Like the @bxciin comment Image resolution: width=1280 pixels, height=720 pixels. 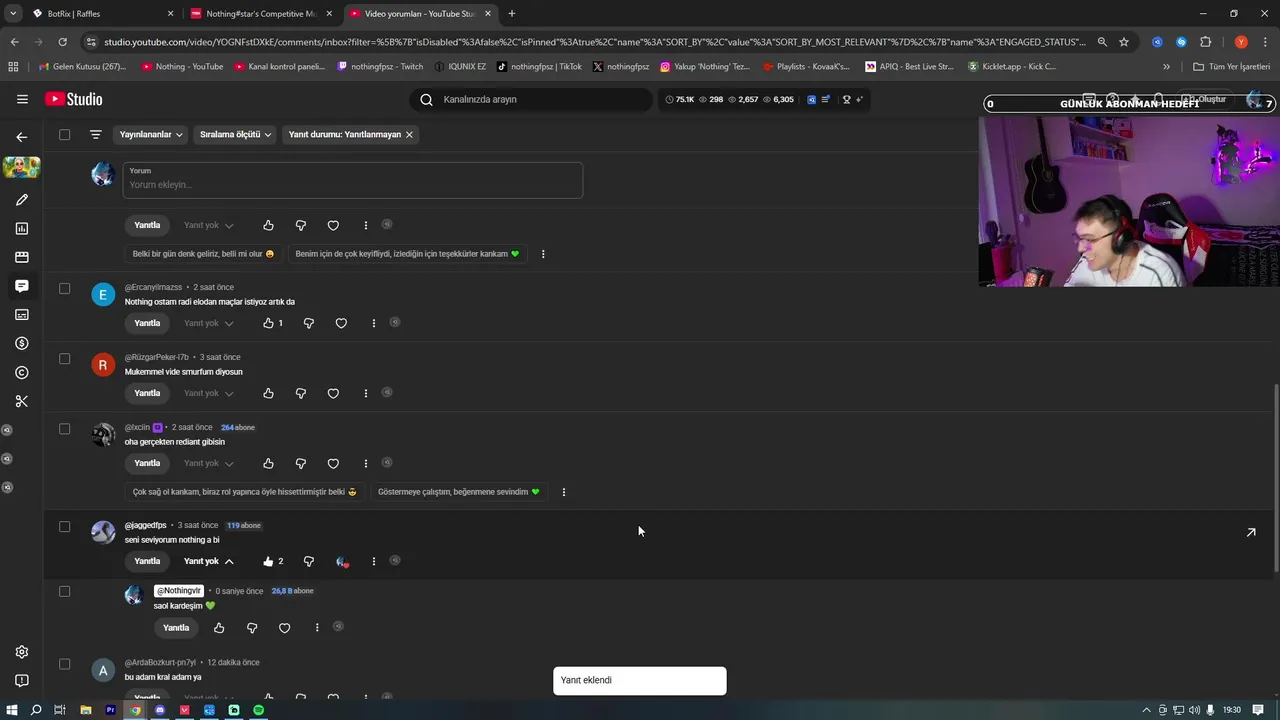(x=268, y=463)
